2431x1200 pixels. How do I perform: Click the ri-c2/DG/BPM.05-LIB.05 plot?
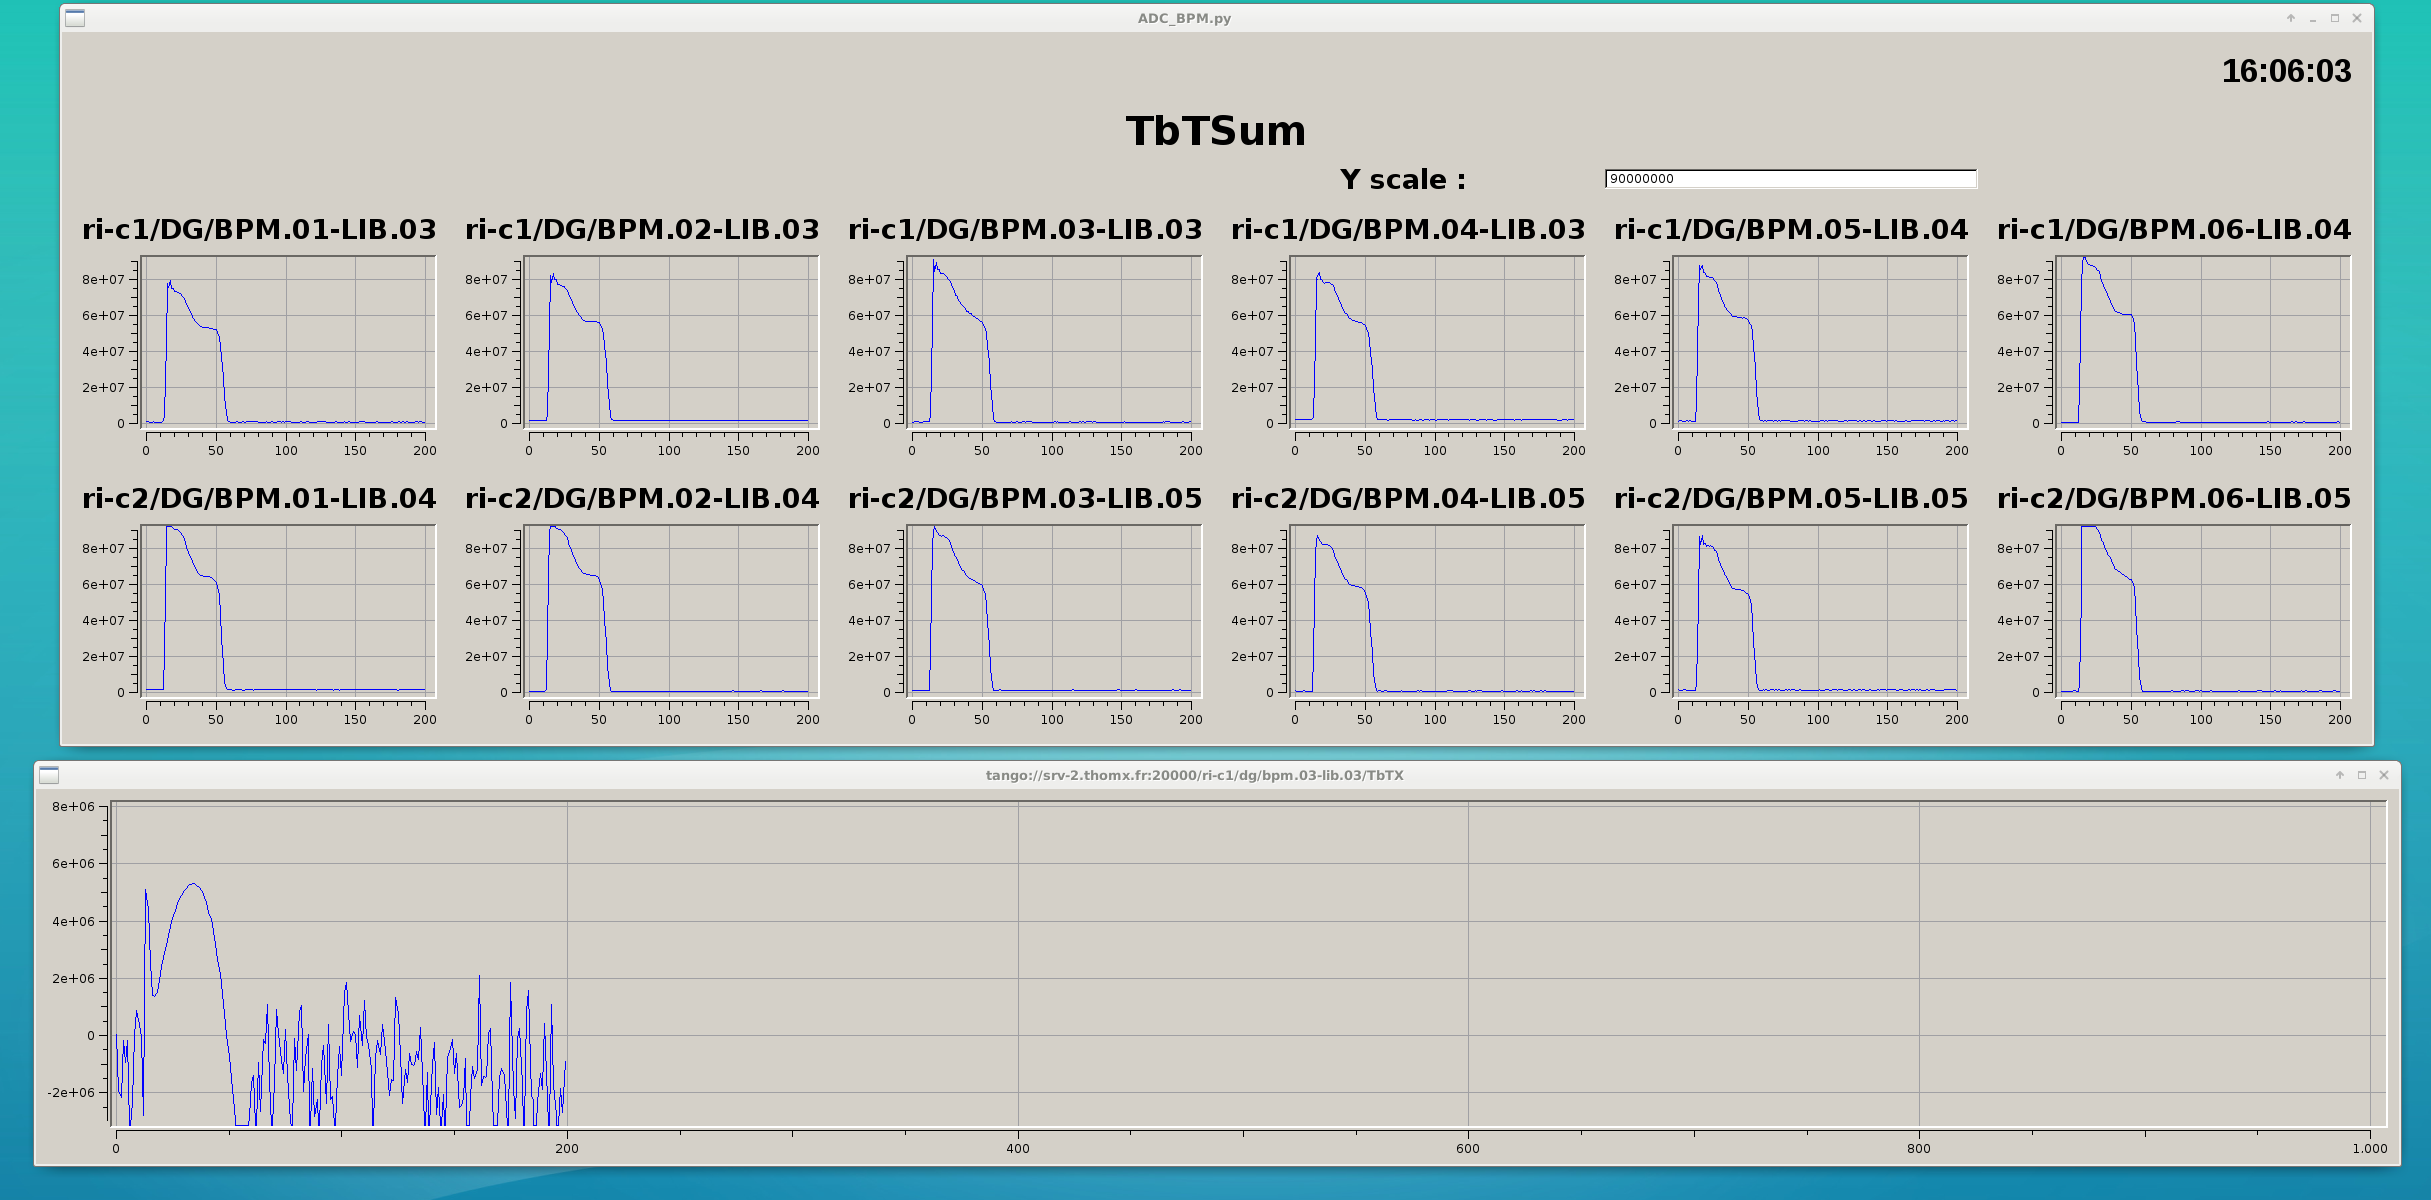(1819, 610)
